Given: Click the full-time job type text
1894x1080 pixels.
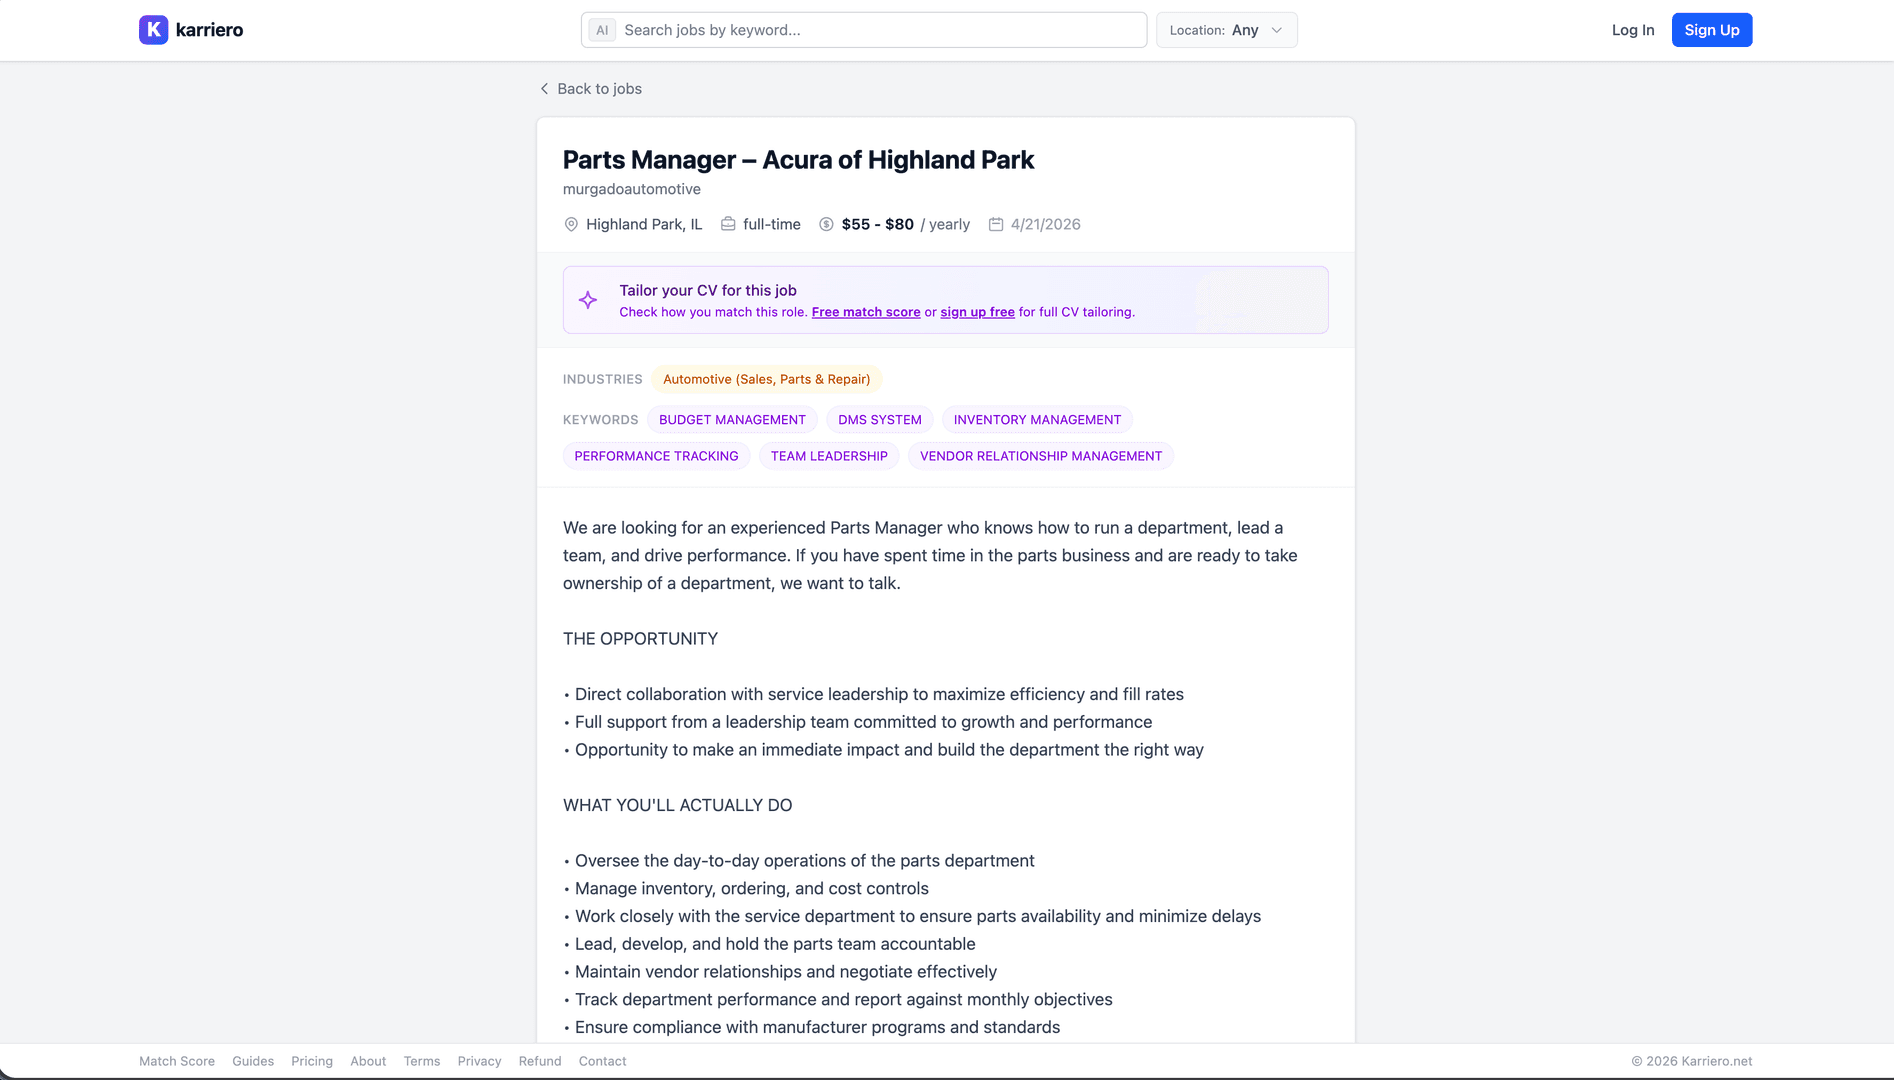Looking at the screenshot, I should pos(772,224).
